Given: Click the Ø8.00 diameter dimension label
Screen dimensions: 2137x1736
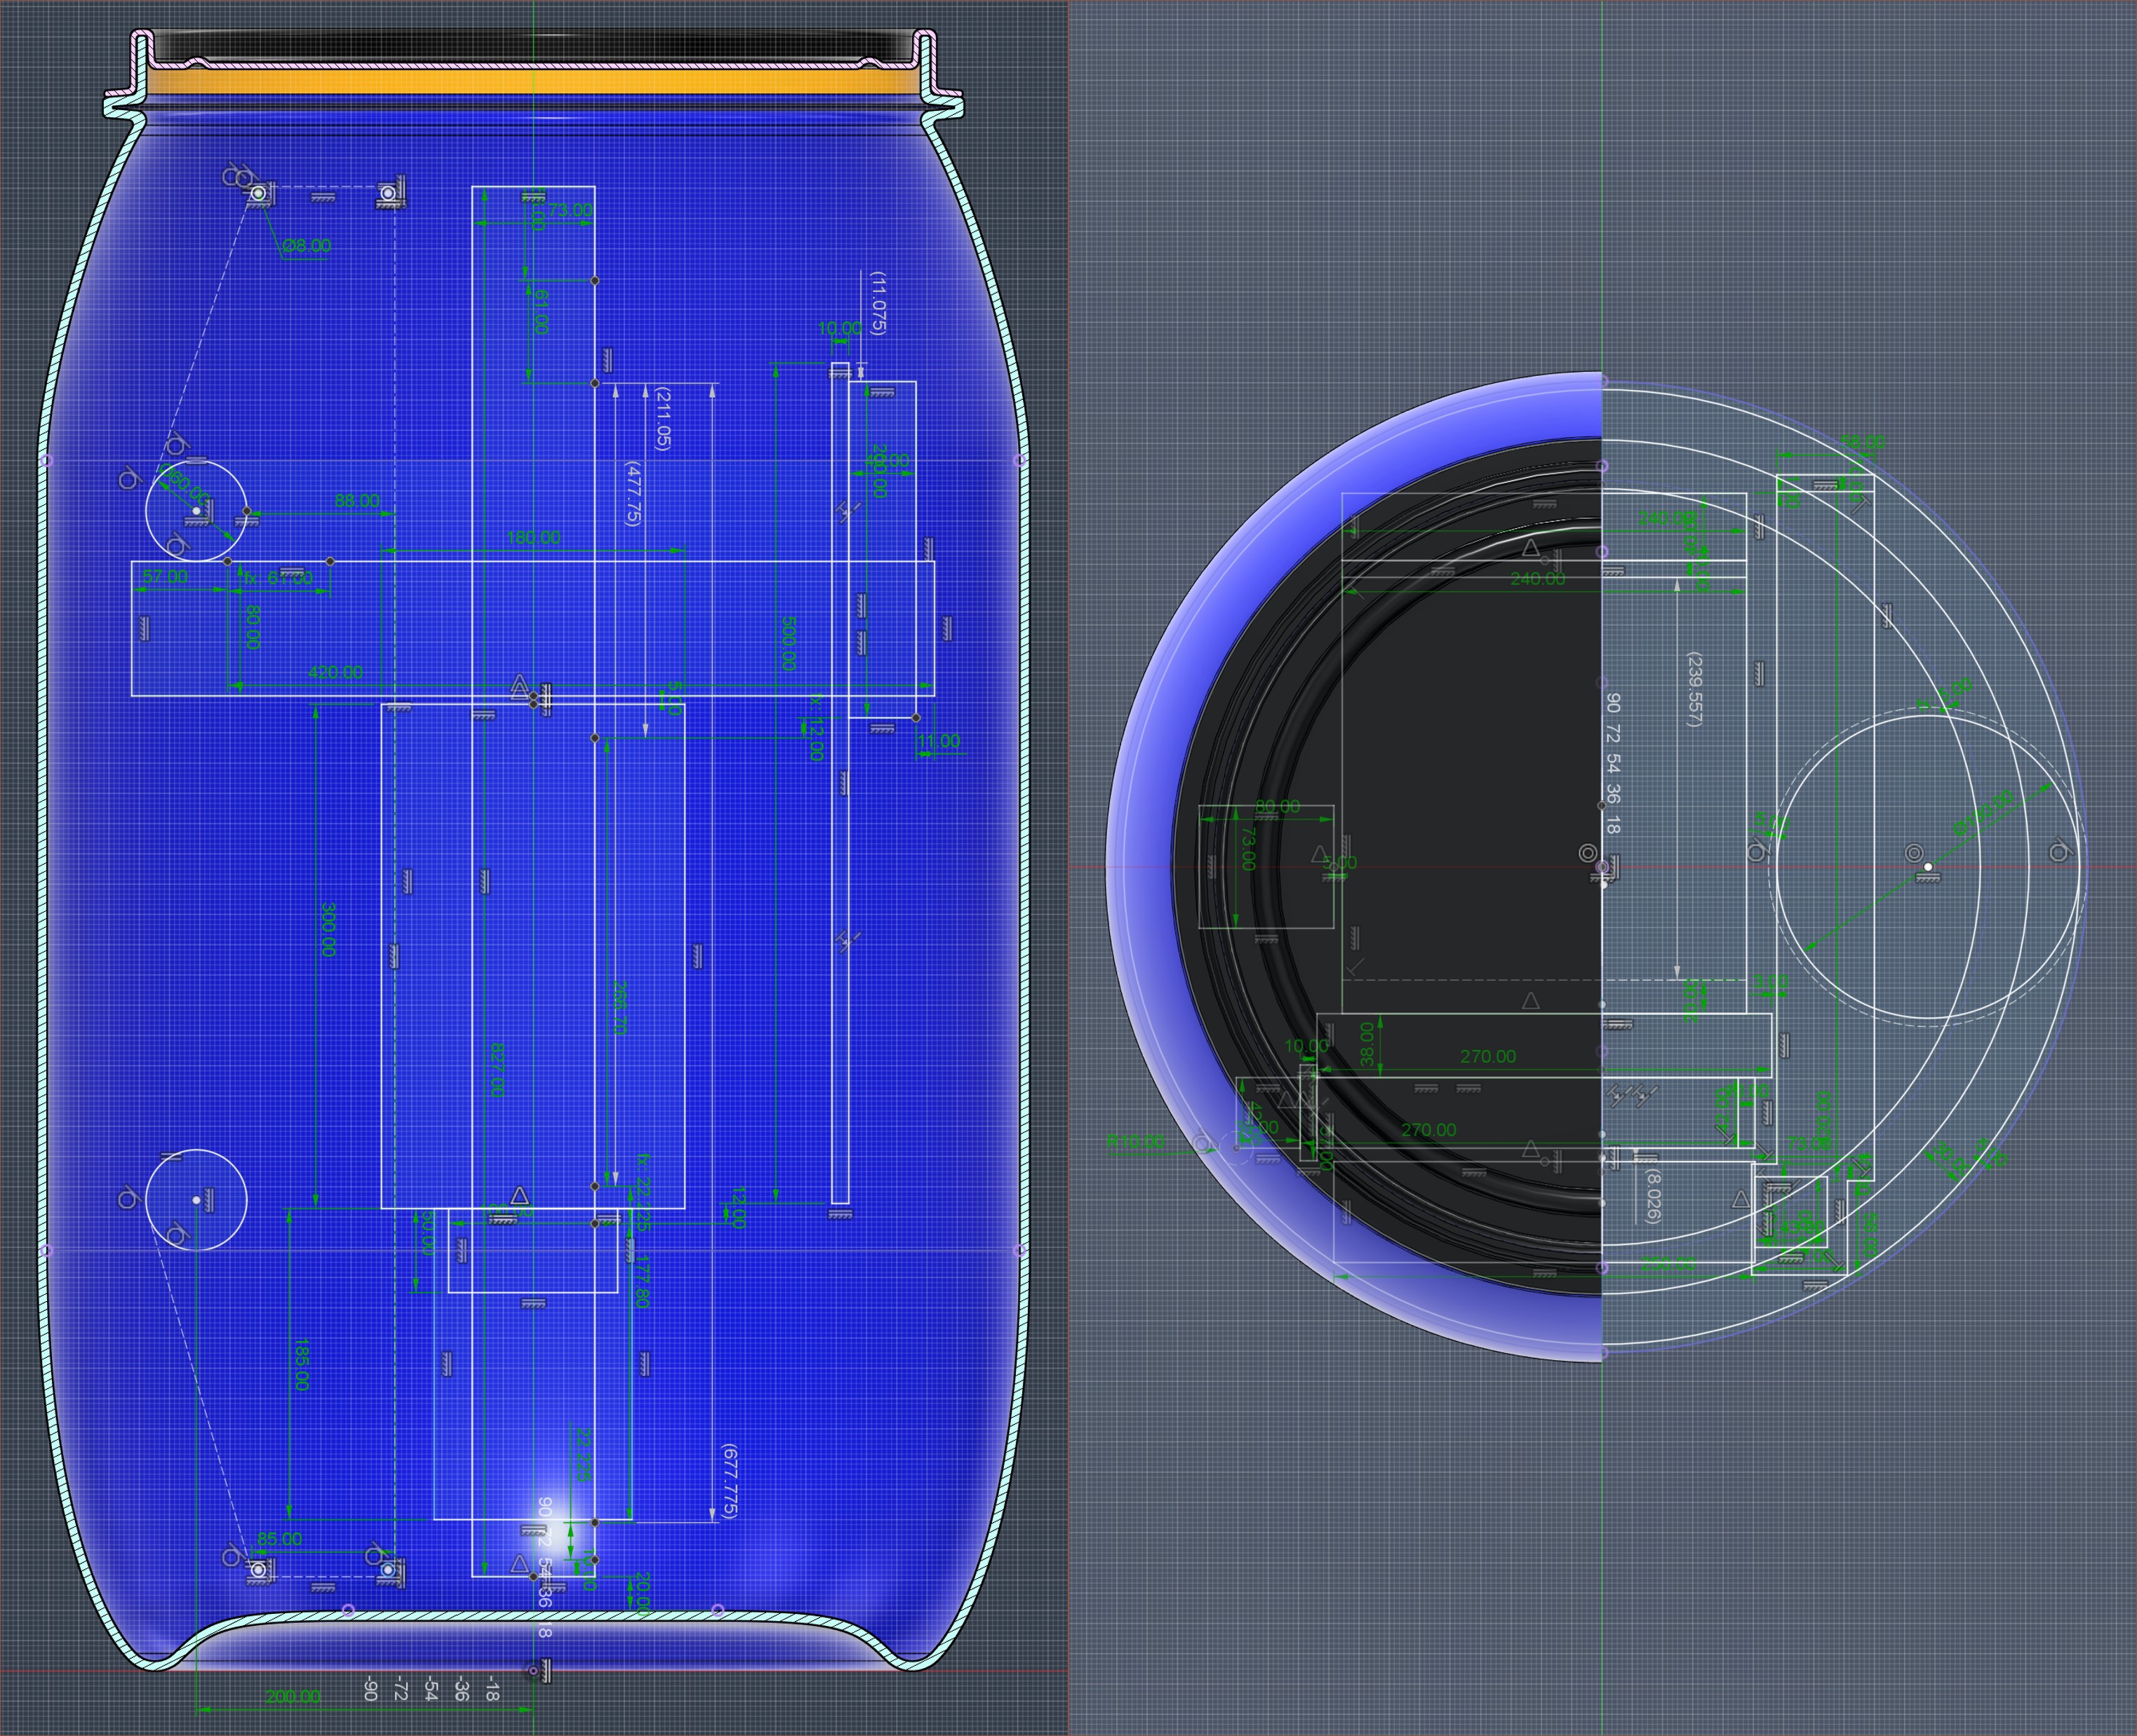Looking at the screenshot, I should coord(306,245).
